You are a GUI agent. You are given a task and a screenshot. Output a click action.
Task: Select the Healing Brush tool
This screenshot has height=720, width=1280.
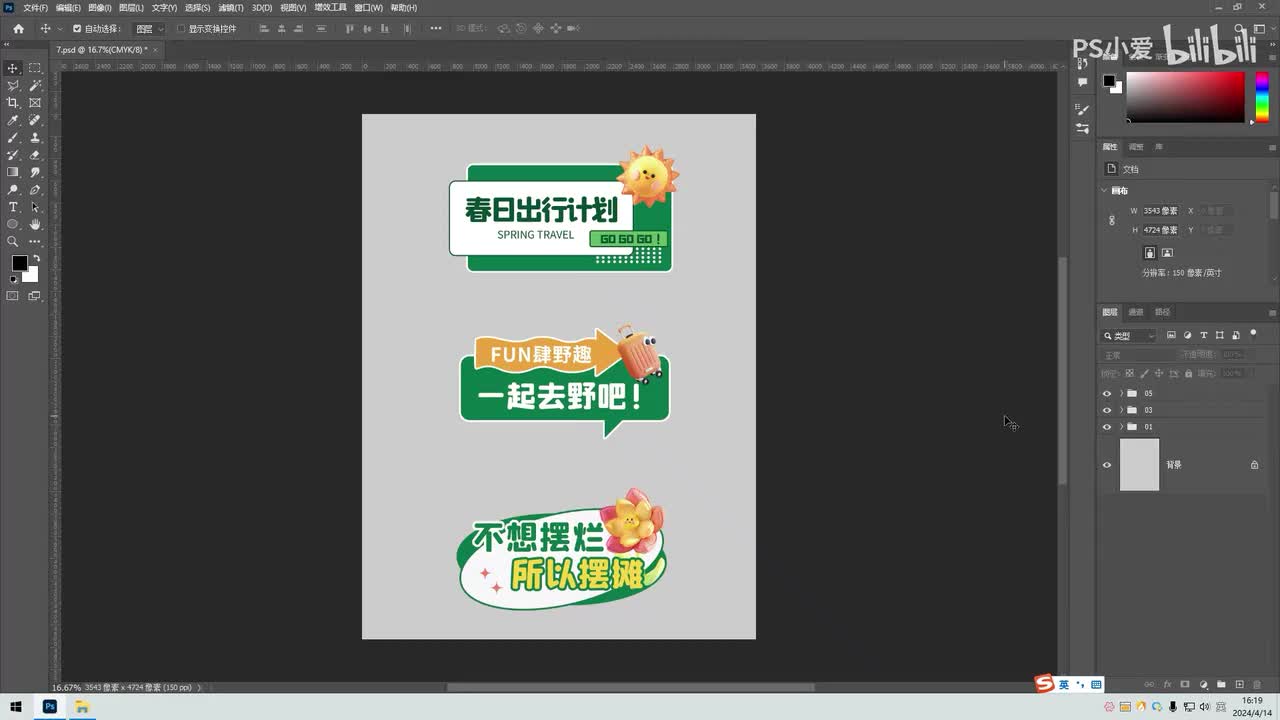click(35, 120)
